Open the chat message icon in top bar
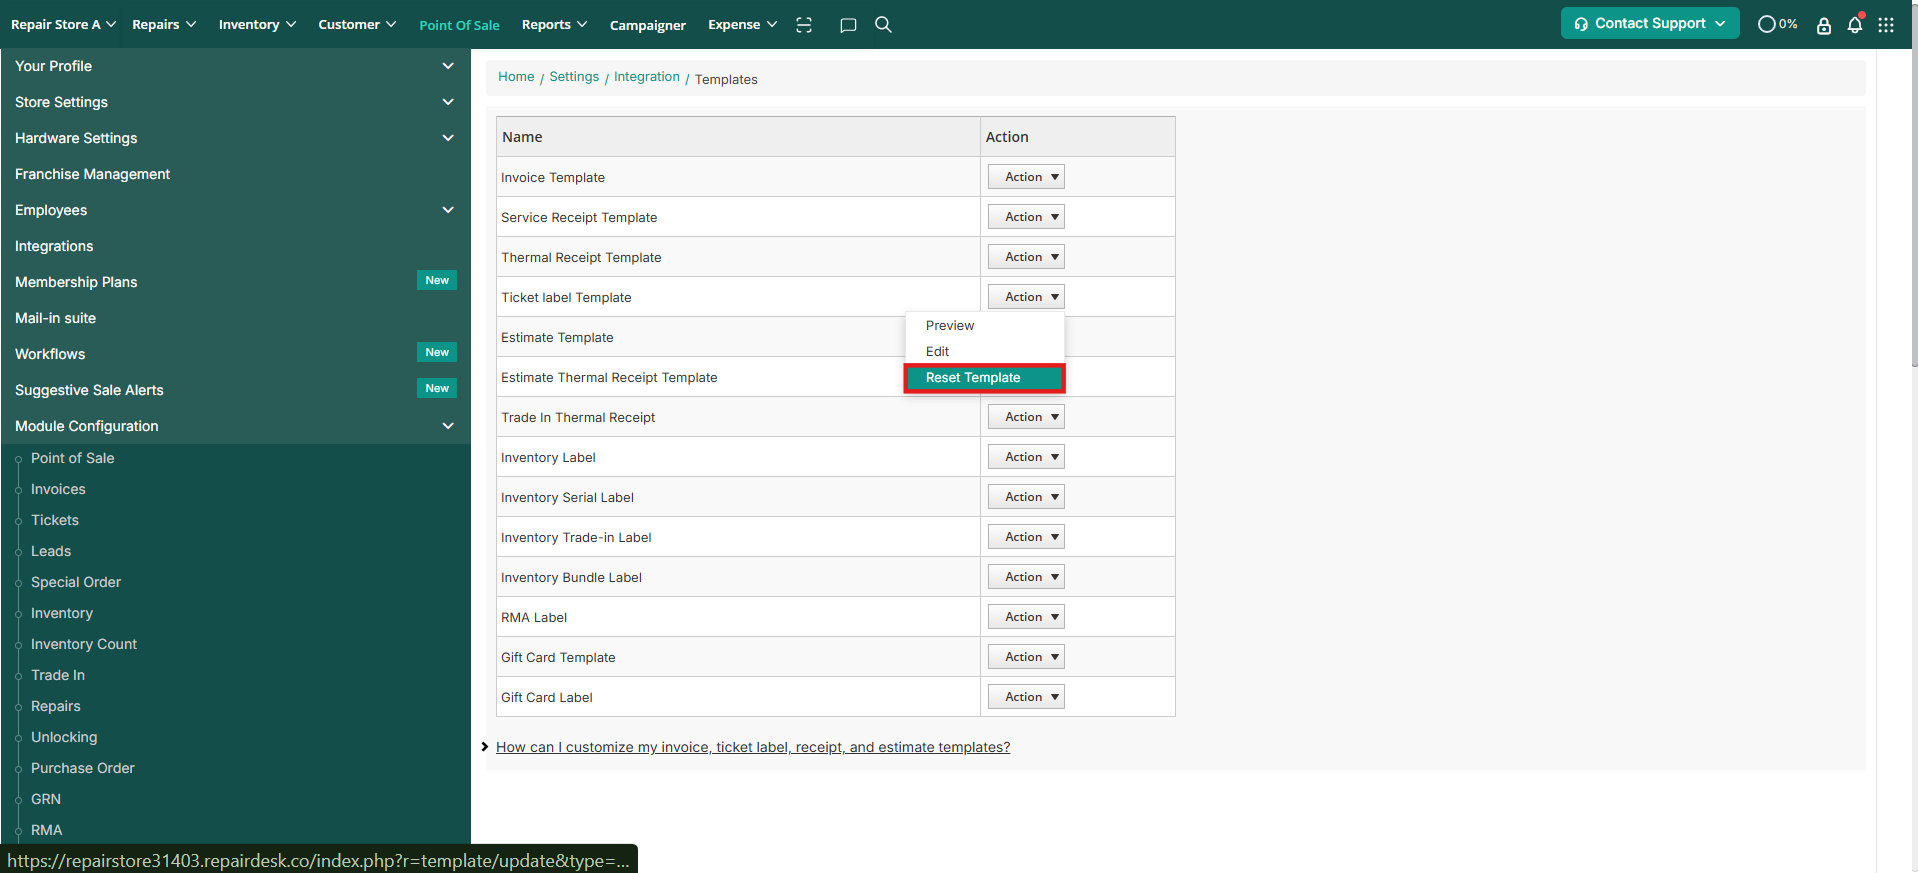Screen dimensions: 1918x873 (x=848, y=25)
